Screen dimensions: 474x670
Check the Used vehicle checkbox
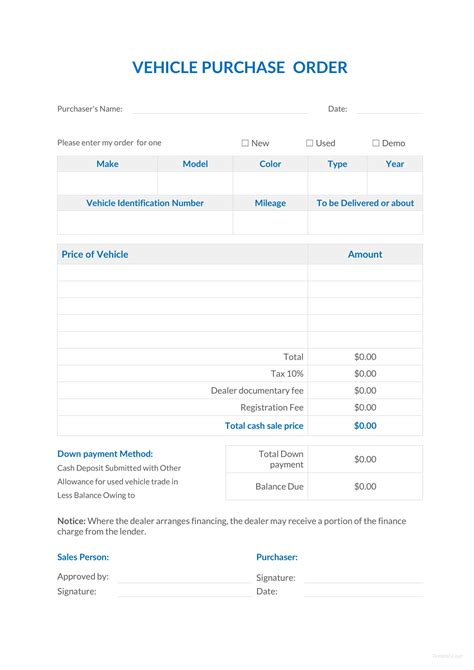[309, 143]
